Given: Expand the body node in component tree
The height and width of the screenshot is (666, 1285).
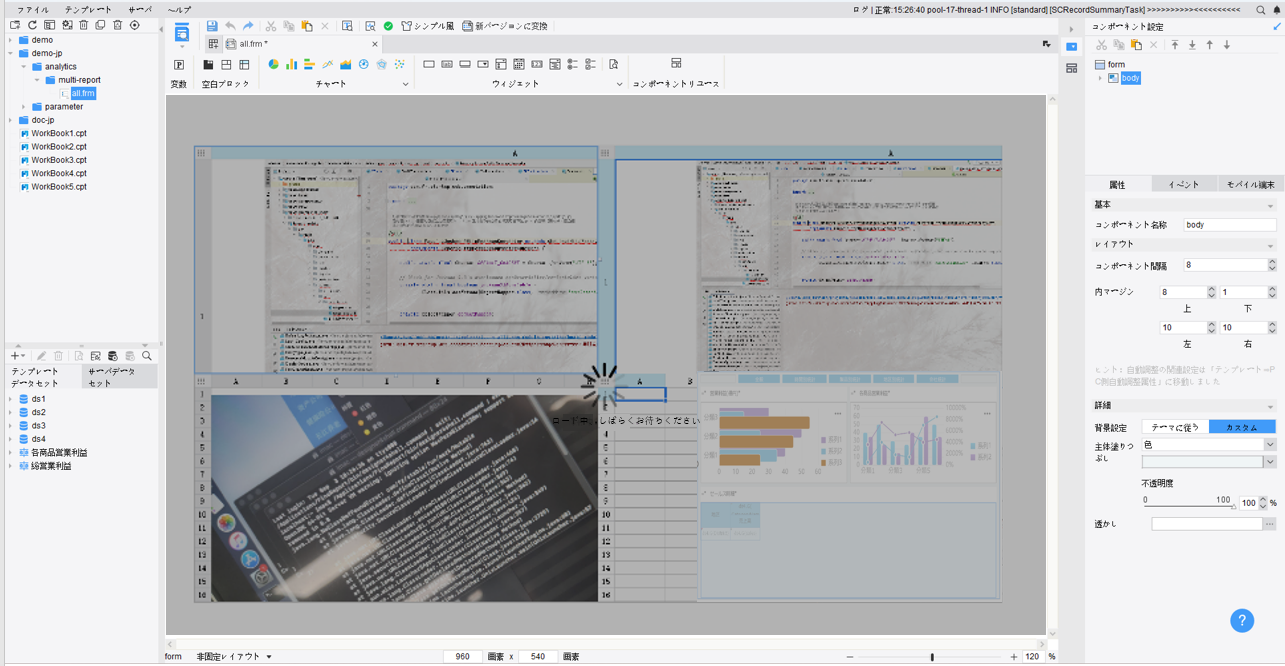Looking at the screenshot, I should 1100,78.
